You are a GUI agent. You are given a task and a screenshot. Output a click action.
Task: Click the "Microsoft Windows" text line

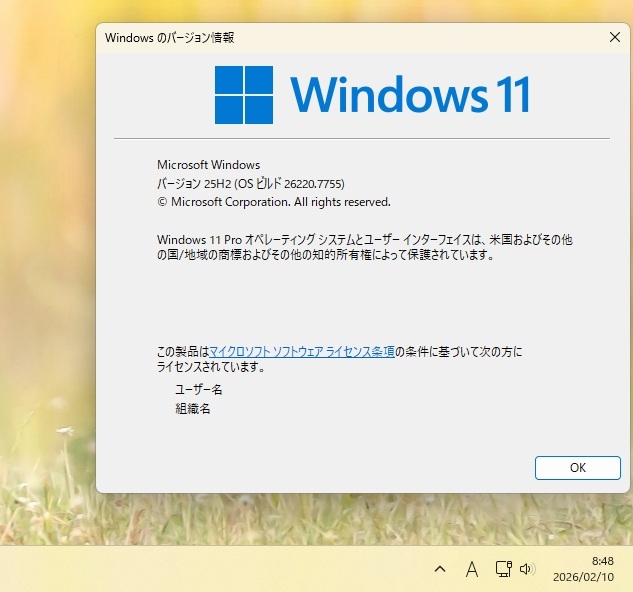pos(208,165)
